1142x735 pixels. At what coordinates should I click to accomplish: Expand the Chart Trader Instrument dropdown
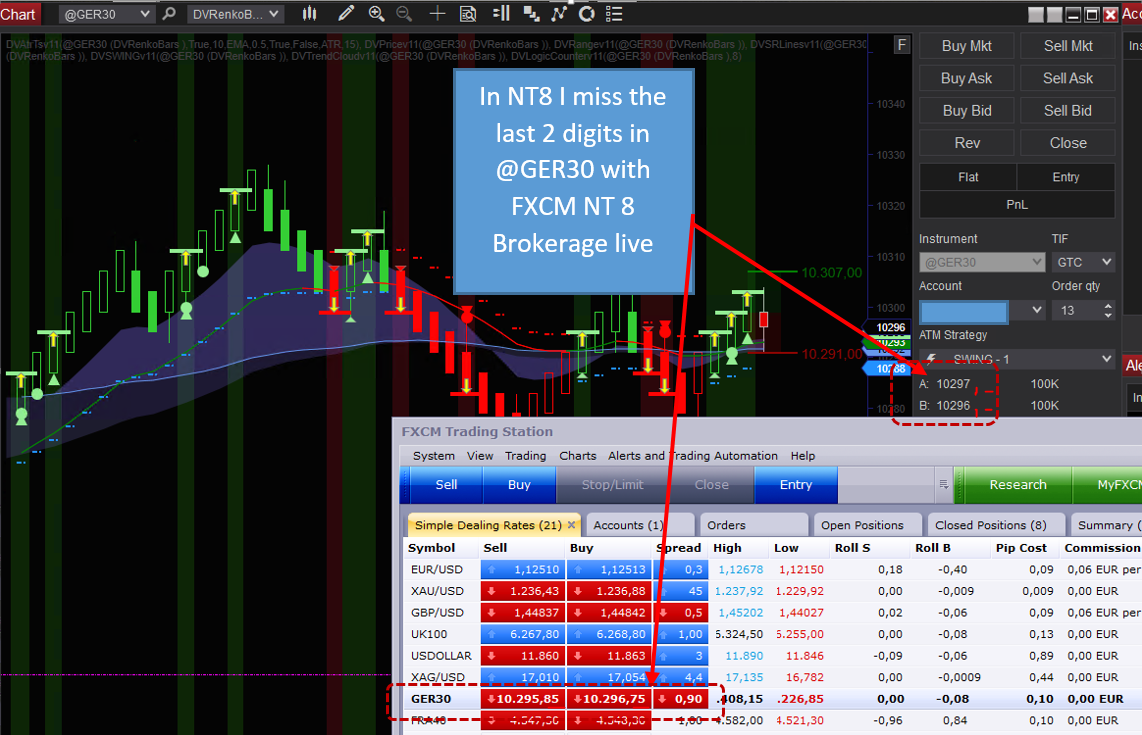pos(982,262)
